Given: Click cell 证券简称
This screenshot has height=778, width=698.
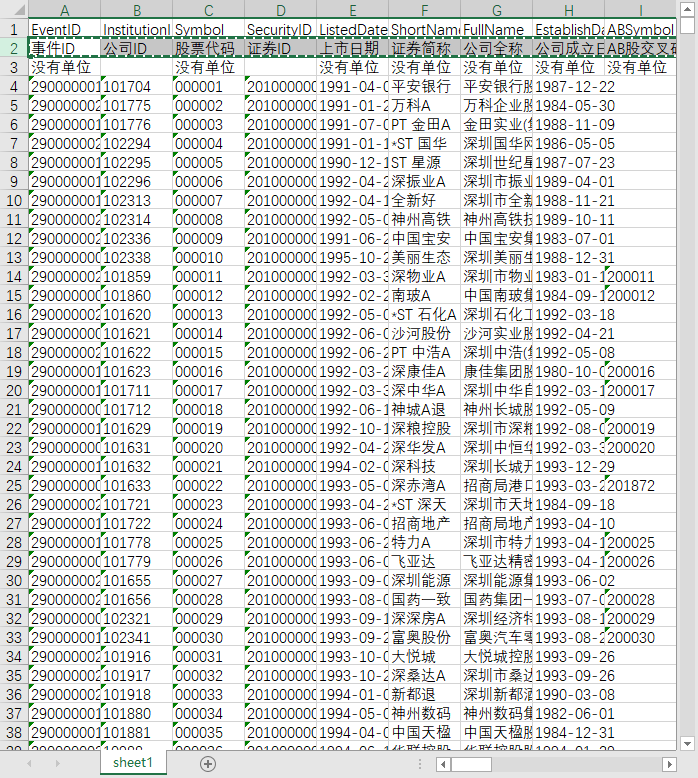Looking at the screenshot, I should point(424,49).
